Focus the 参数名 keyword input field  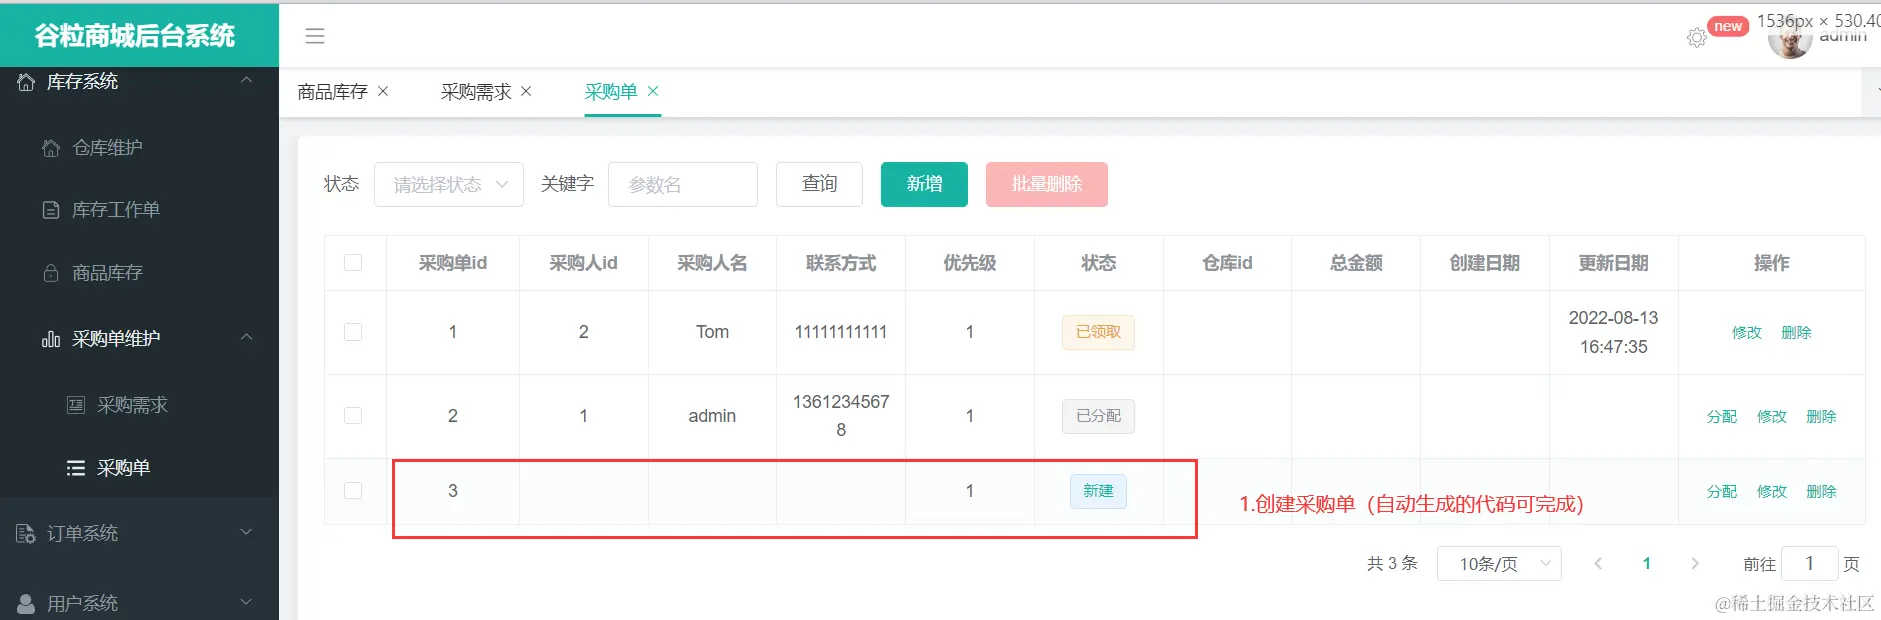click(683, 184)
